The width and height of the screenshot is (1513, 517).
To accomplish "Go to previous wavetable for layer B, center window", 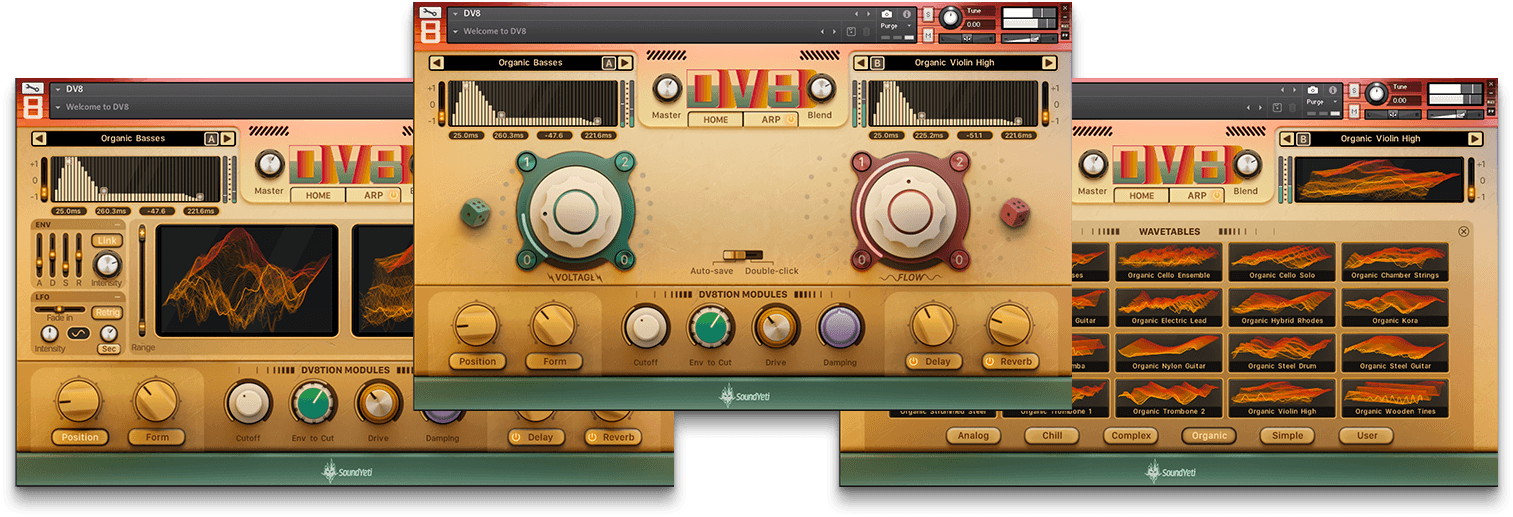I will click(861, 63).
